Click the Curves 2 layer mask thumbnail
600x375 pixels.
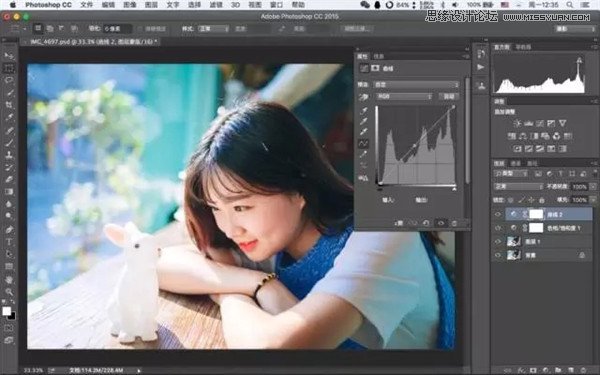tap(536, 215)
